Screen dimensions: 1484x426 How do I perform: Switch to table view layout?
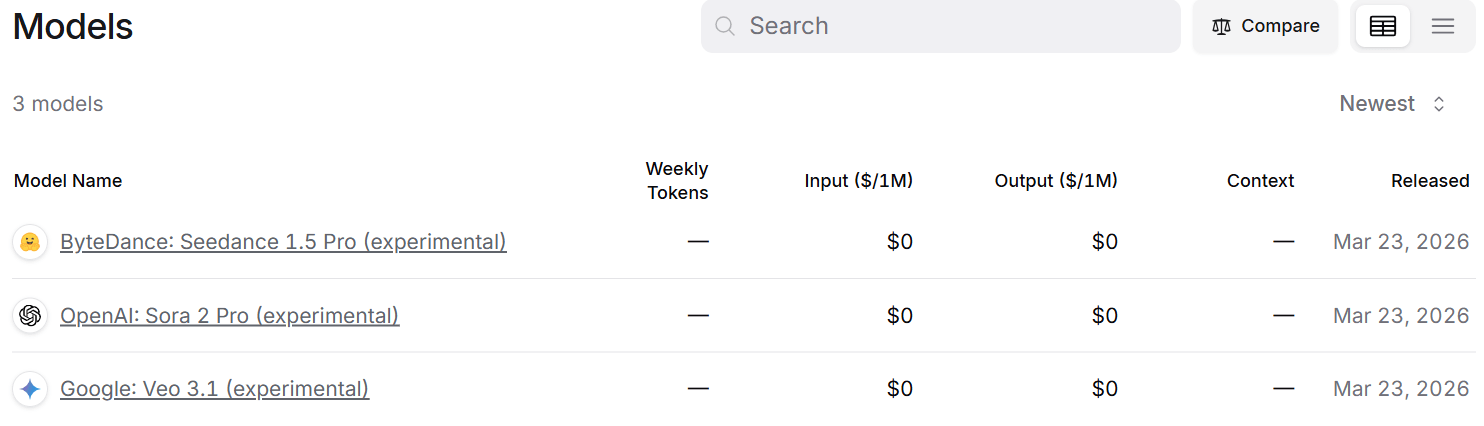pyautogui.click(x=1382, y=27)
